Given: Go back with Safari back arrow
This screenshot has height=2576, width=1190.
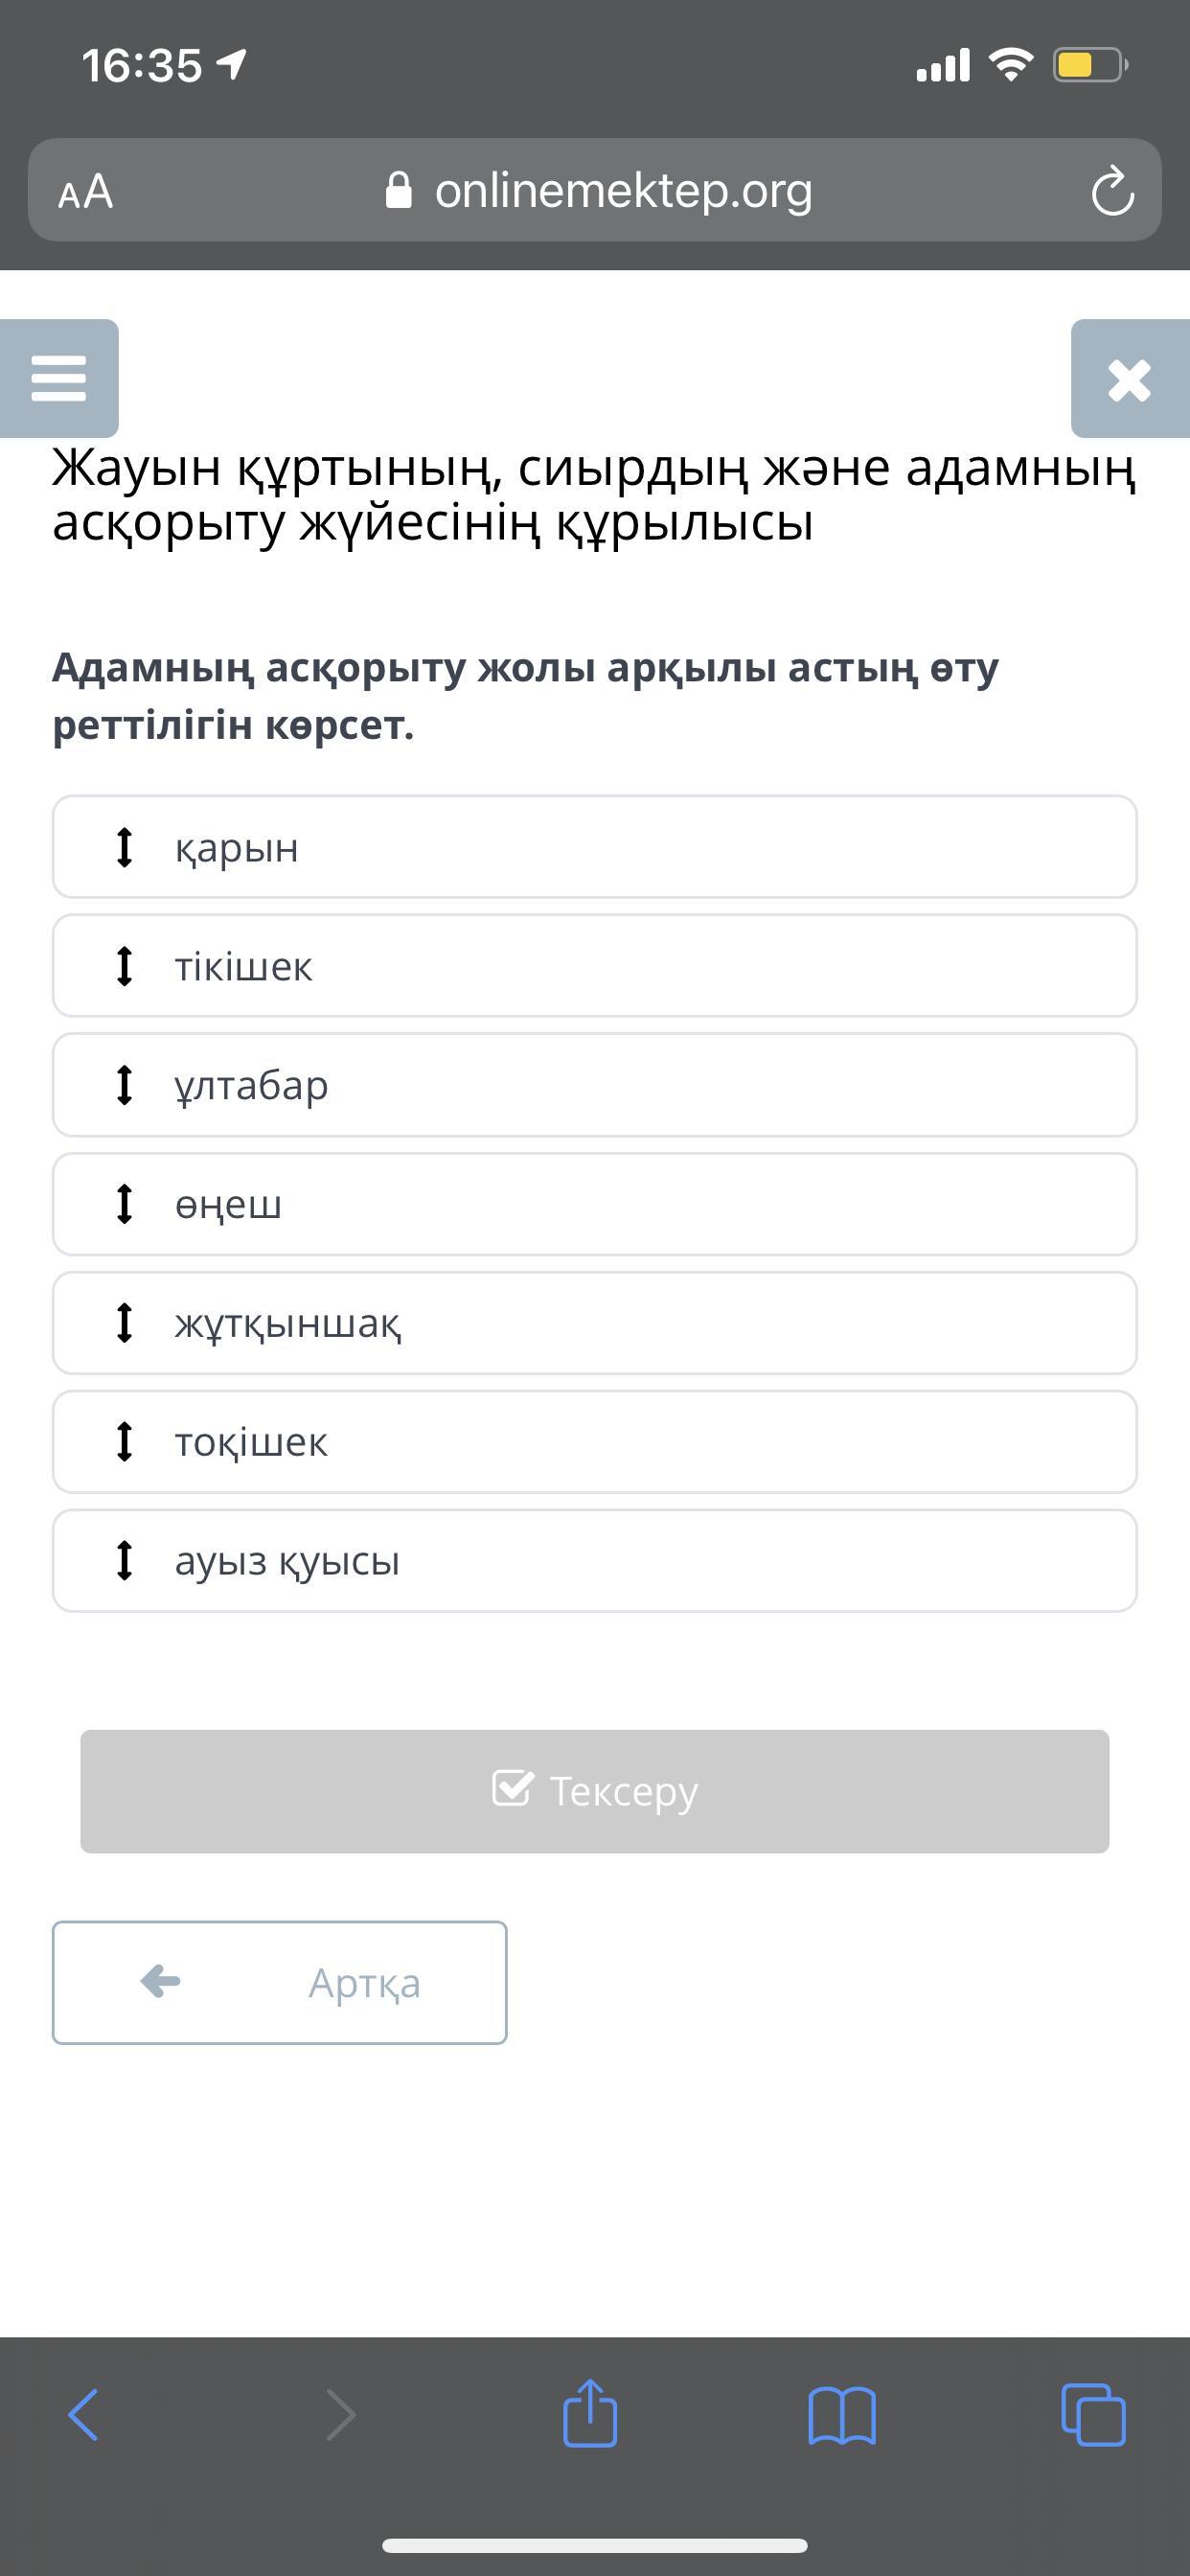Looking at the screenshot, I should pyautogui.click(x=84, y=2414).
